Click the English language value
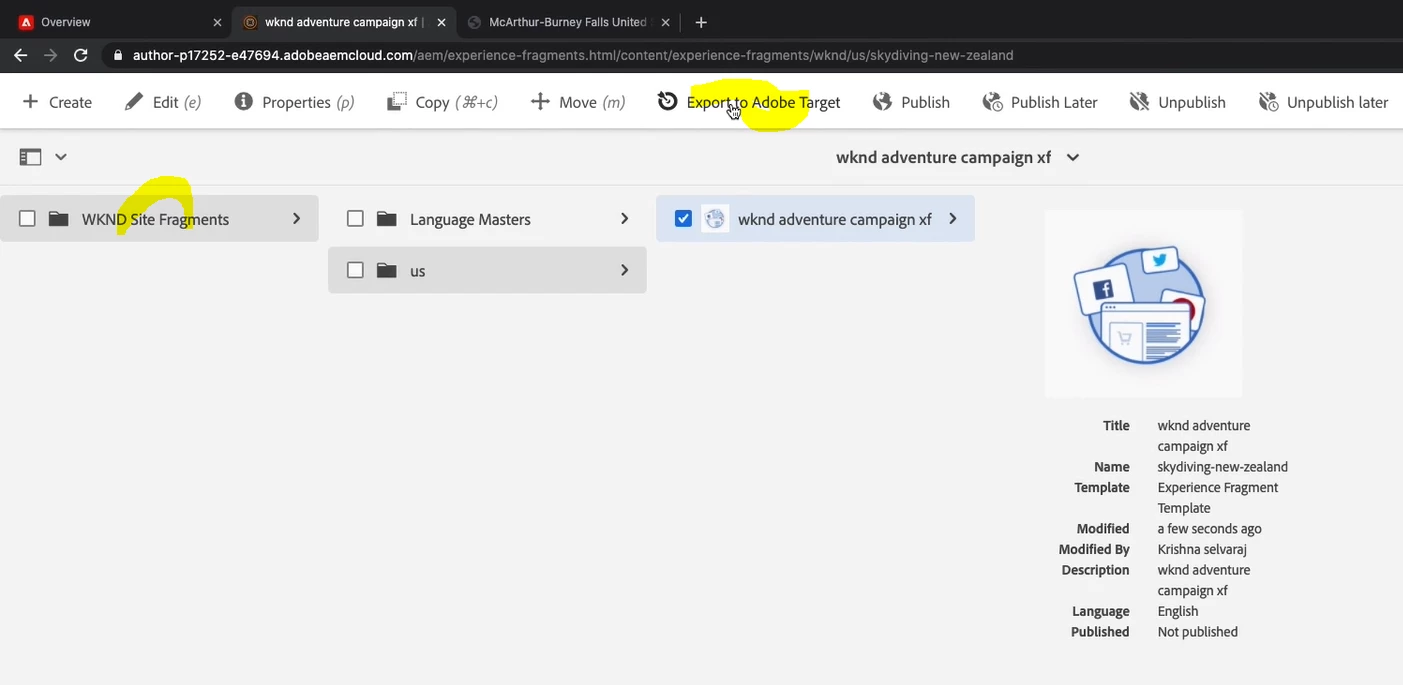This screenshot has height=685, width=1403. coord(1178,611)
